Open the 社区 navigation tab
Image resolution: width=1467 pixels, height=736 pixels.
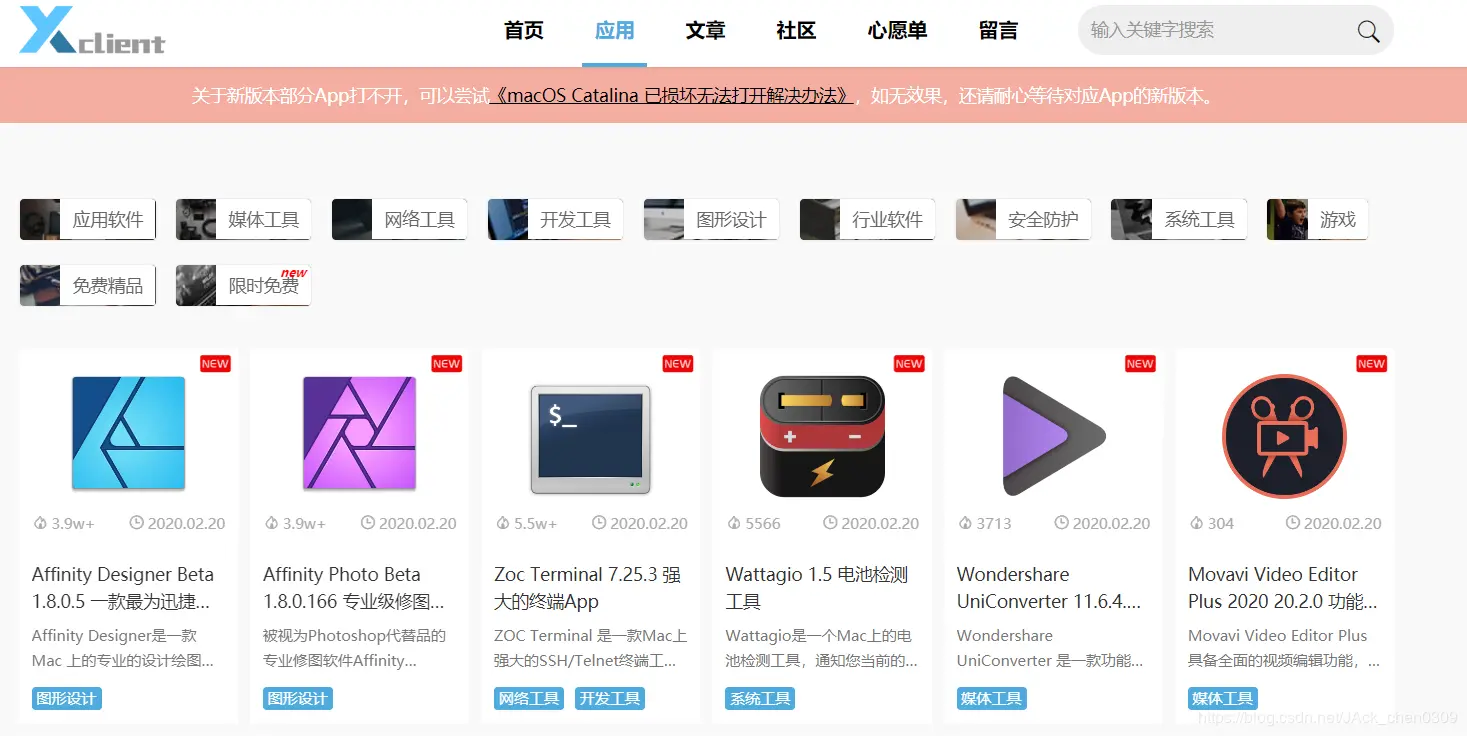pos(796,31)
